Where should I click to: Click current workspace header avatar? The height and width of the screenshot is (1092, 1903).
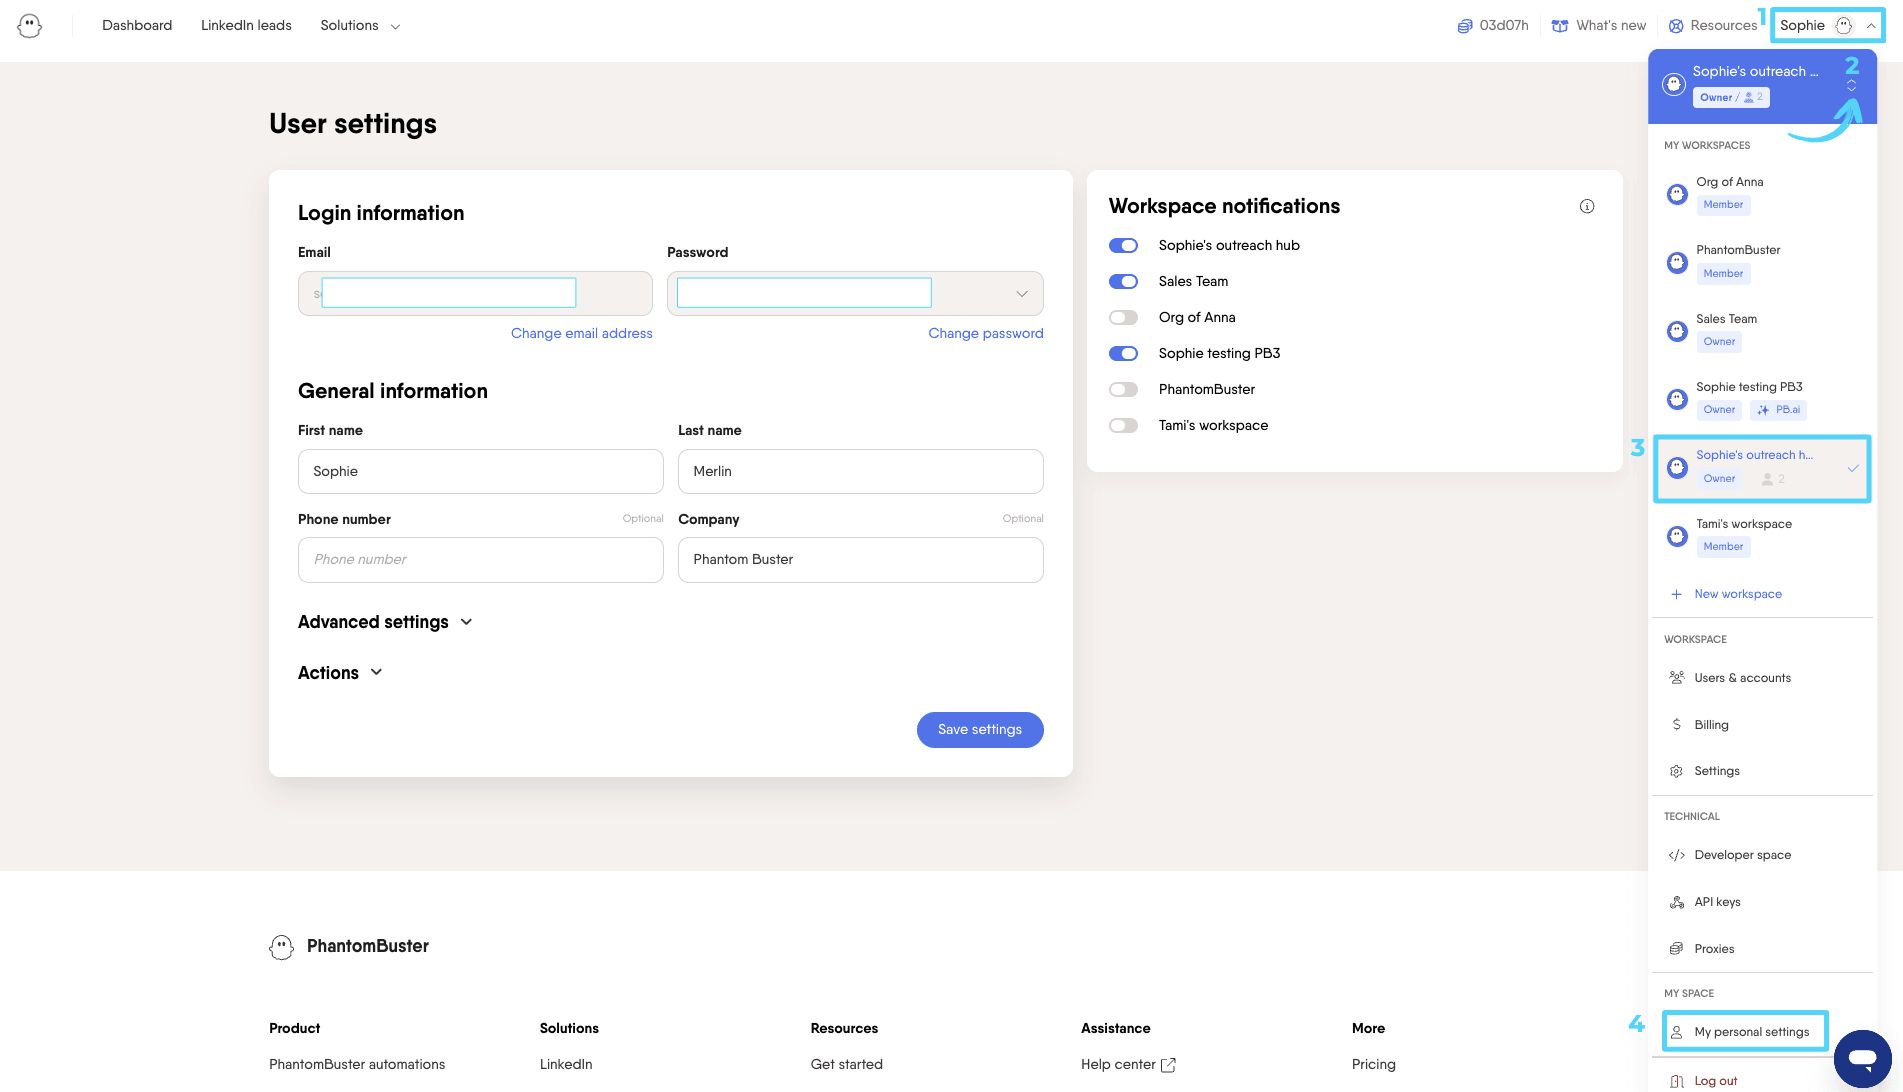1674,85
